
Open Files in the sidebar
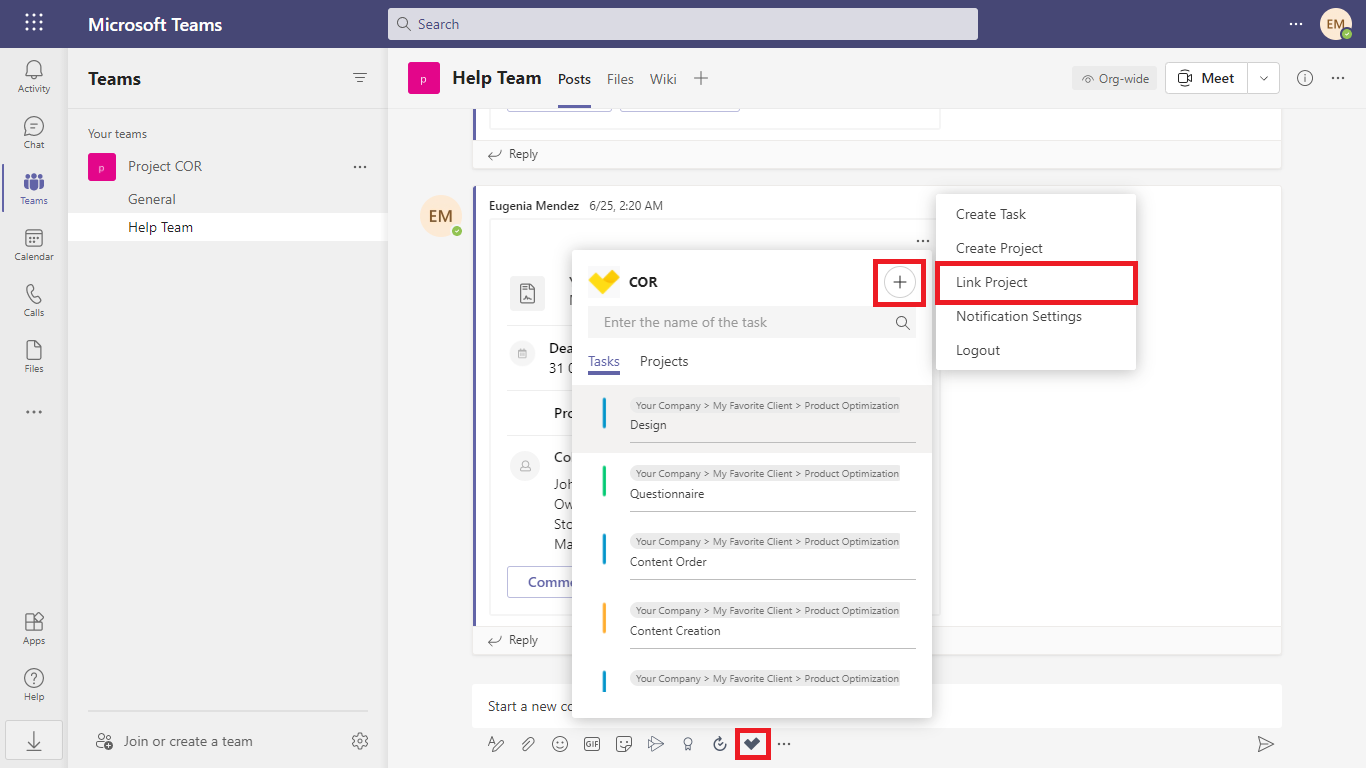[x=34, y=356]
